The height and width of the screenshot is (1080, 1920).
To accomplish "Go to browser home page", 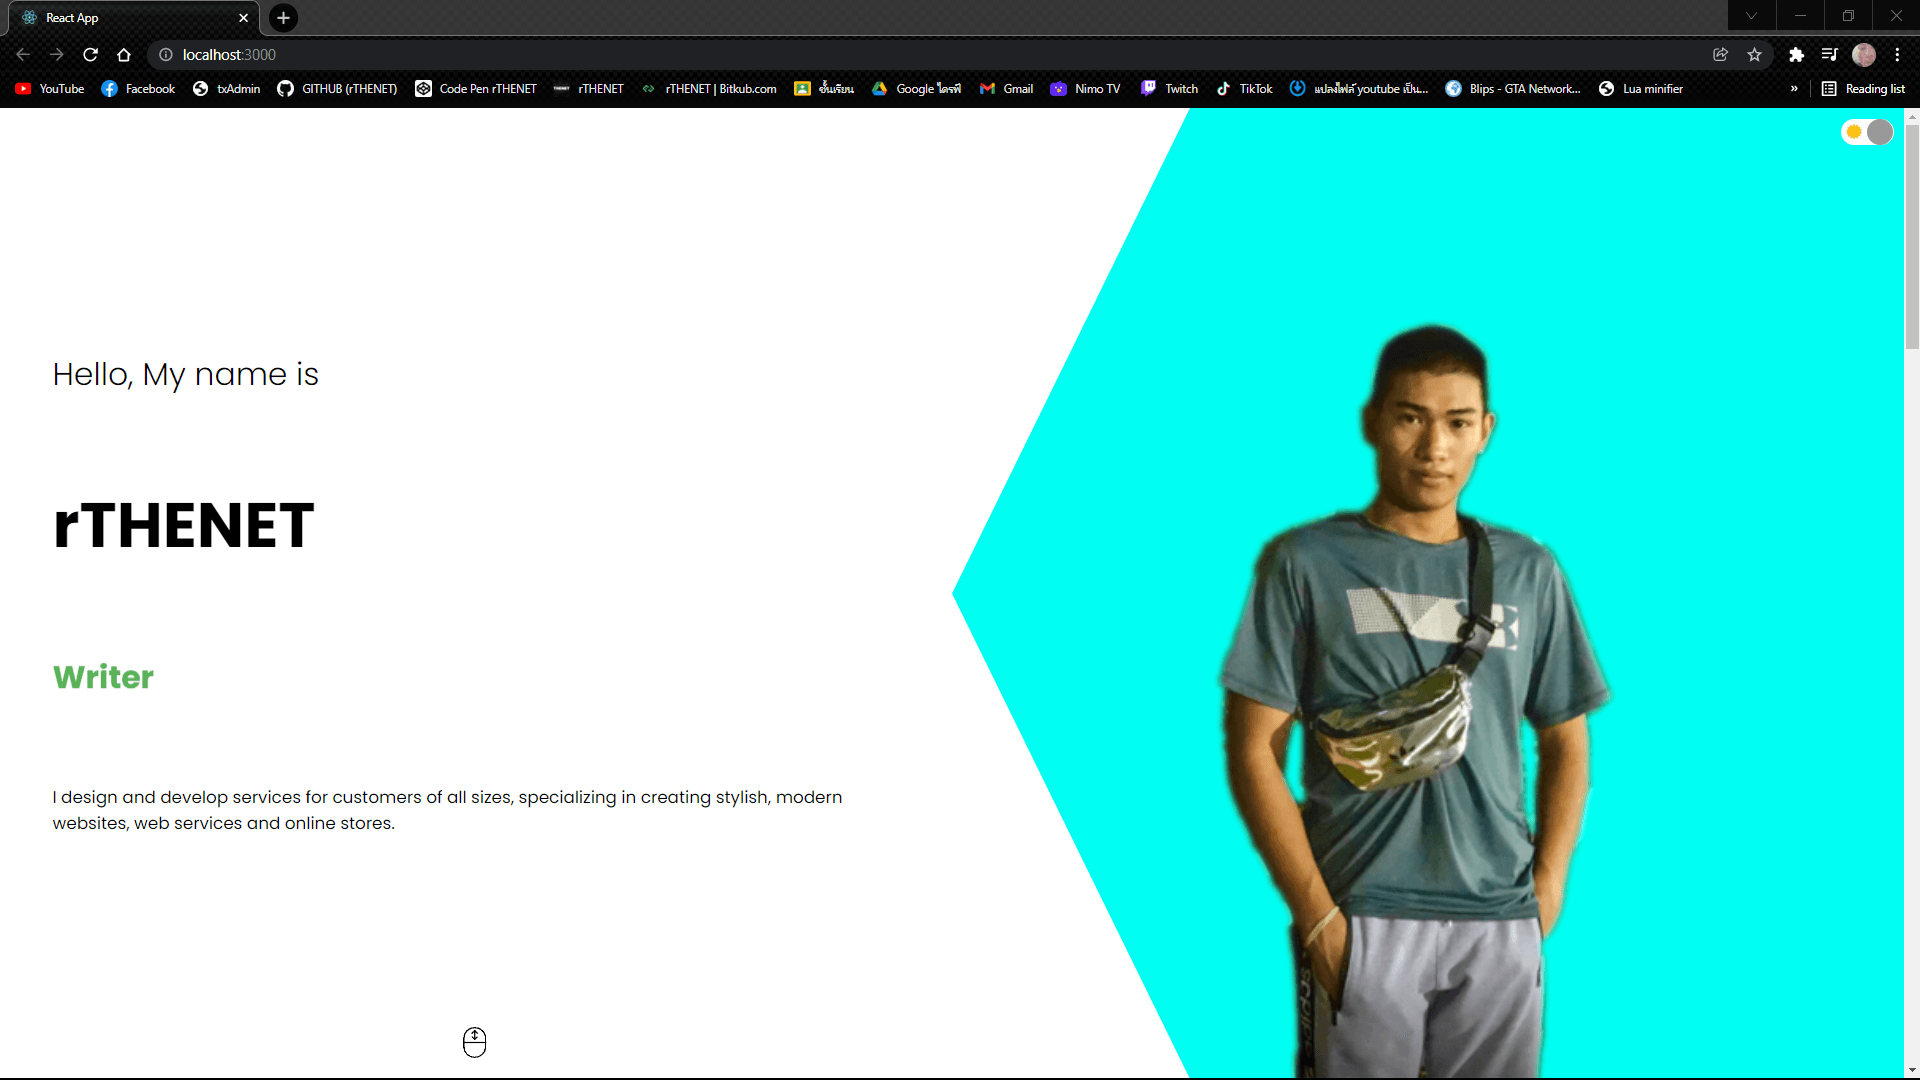I will click(124, 55).
